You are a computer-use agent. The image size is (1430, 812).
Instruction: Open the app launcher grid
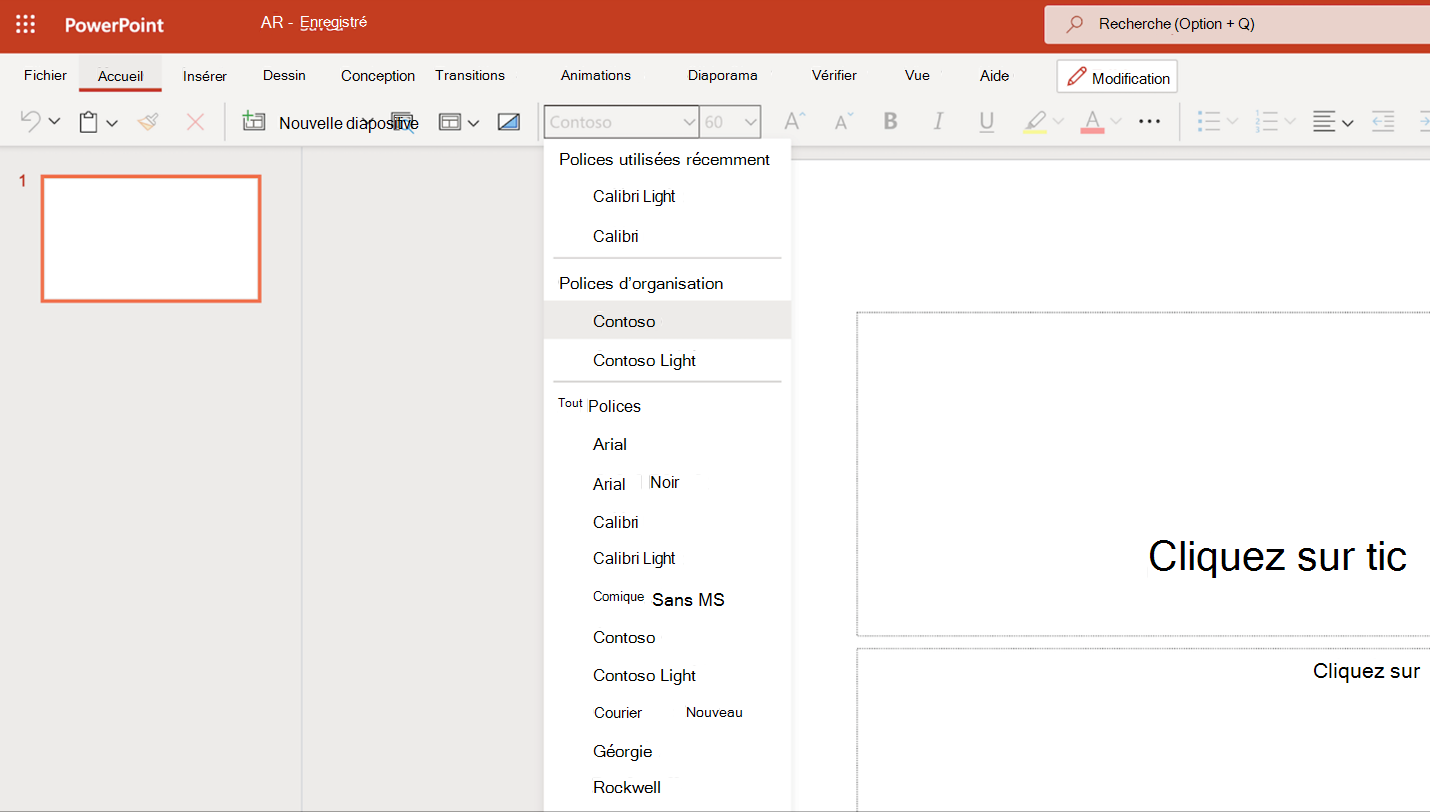point(26,25)
